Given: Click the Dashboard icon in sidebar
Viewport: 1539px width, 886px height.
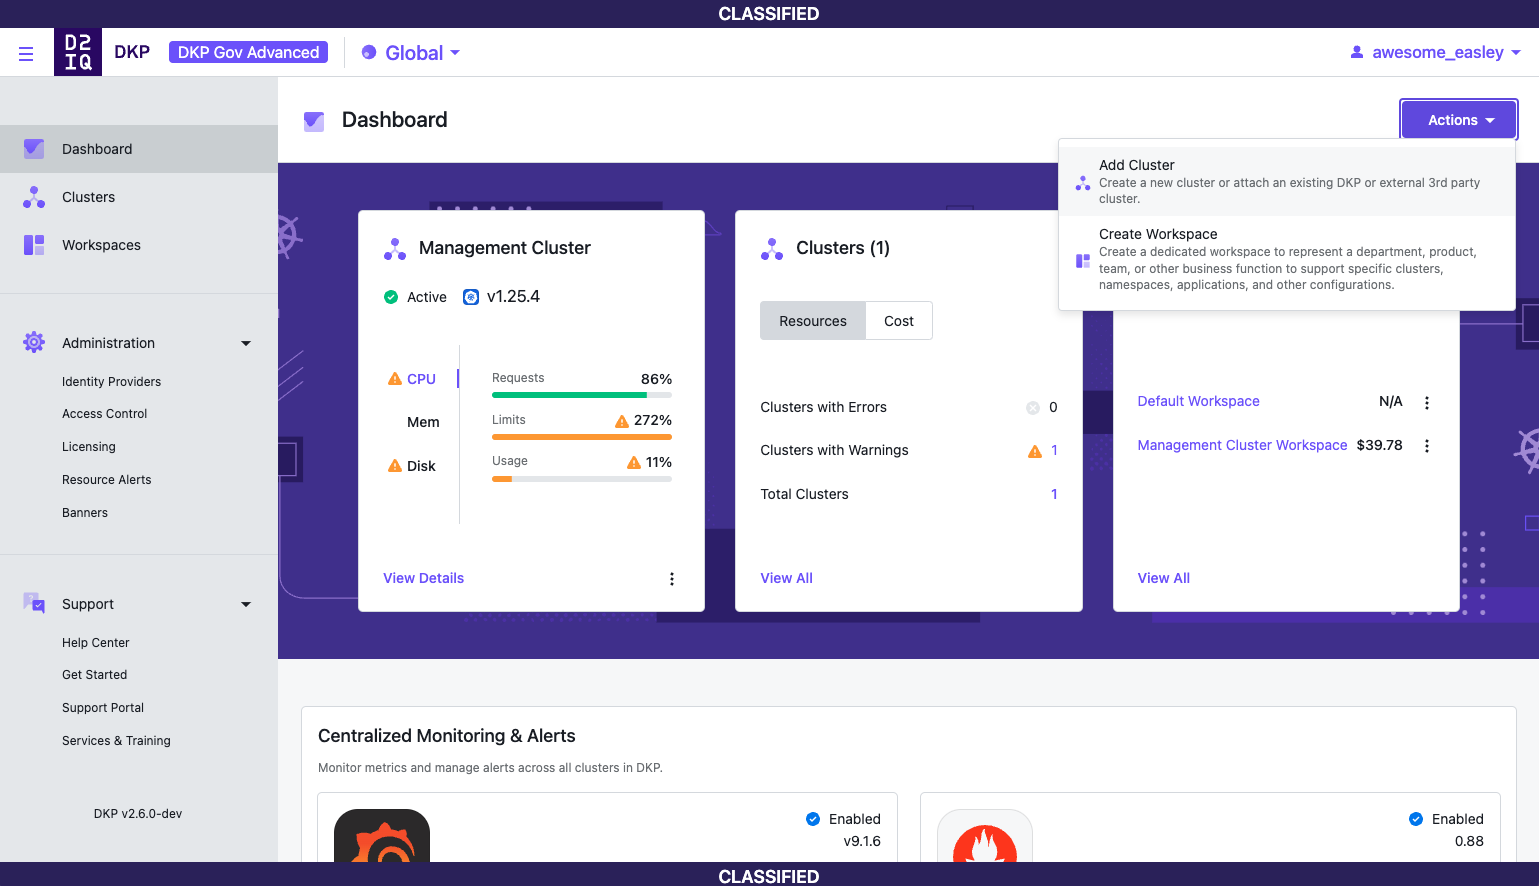Looking at the screenshot, I should pos(34,149).
